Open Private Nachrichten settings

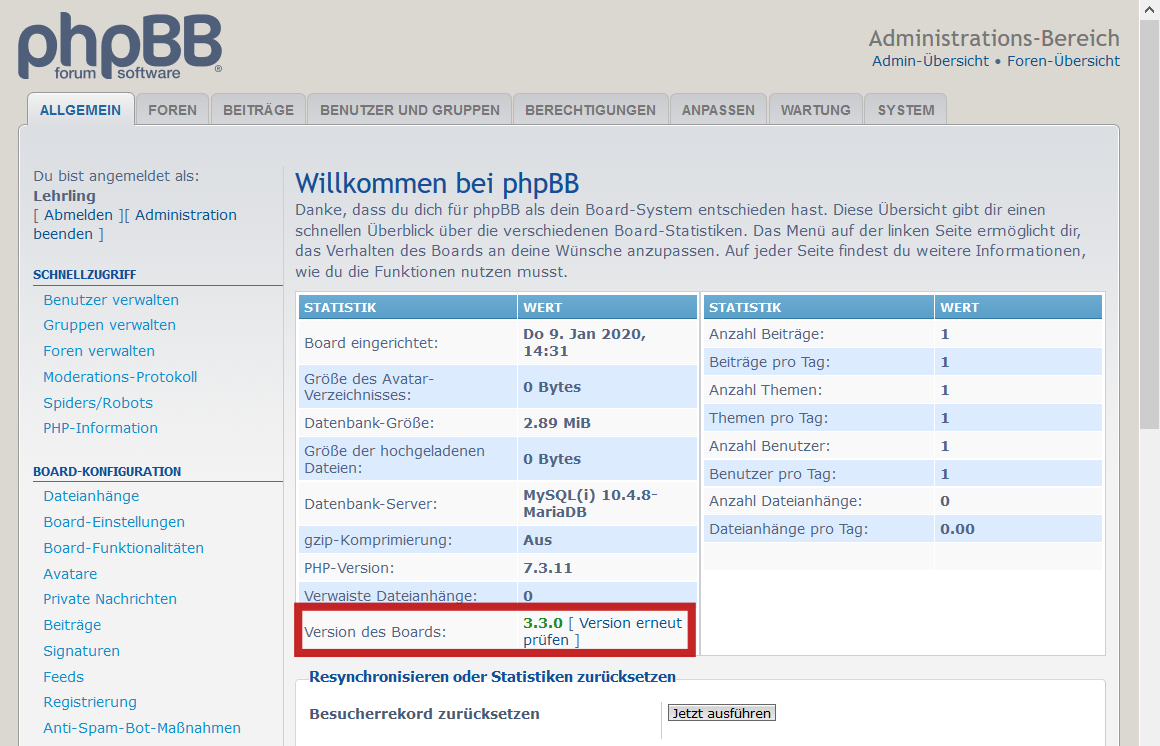110,599
